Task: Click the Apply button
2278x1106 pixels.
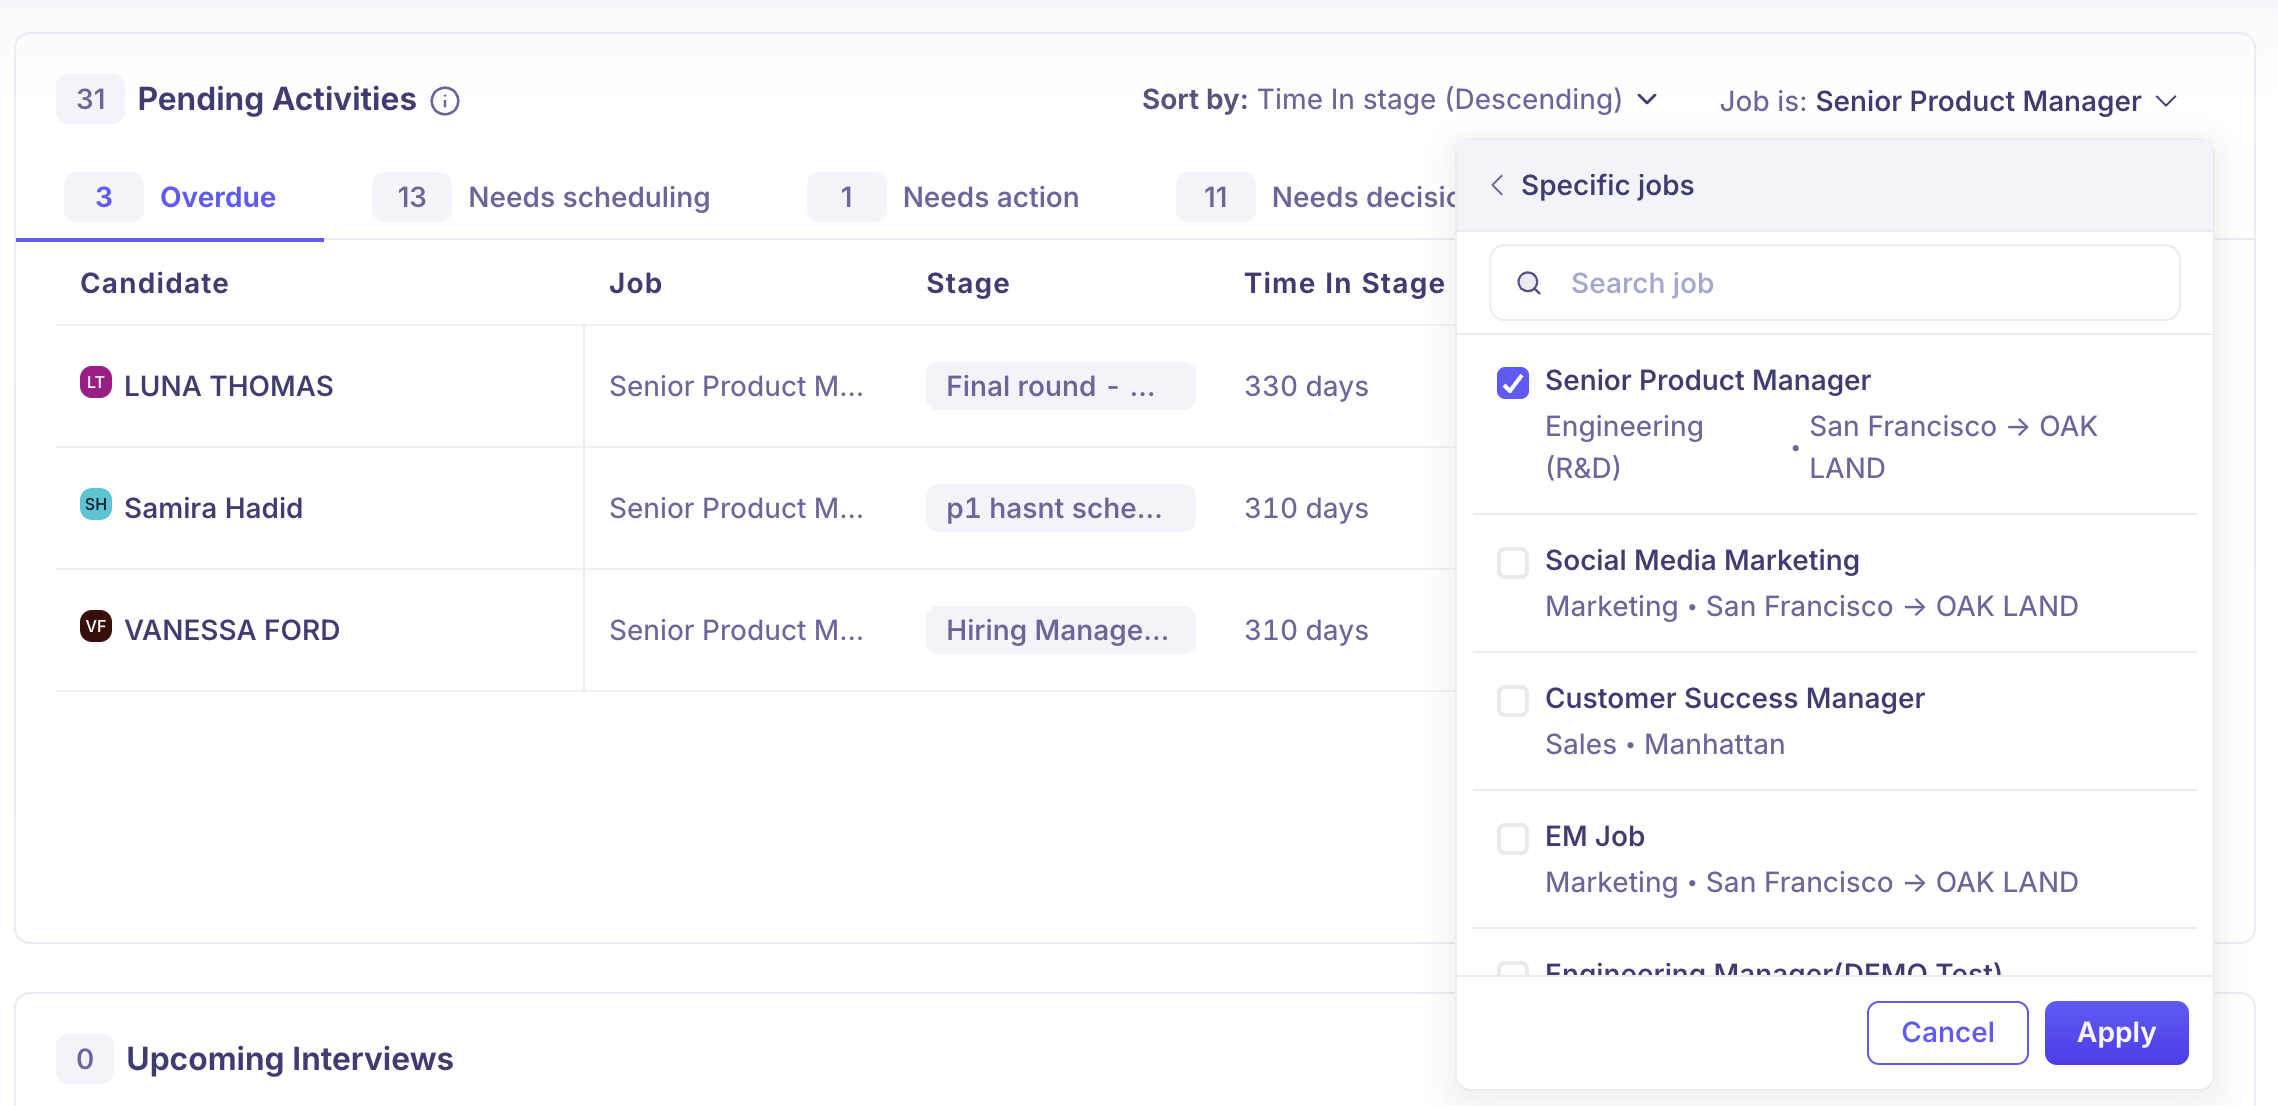Action: [x=2116, y=1032]
